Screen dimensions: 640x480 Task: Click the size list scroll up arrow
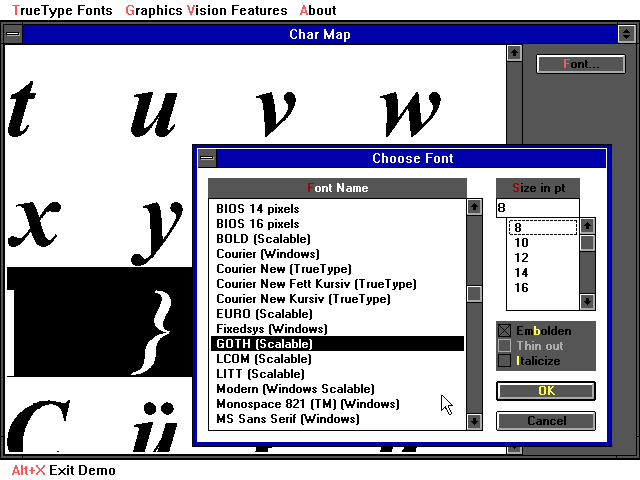(587, 226)
